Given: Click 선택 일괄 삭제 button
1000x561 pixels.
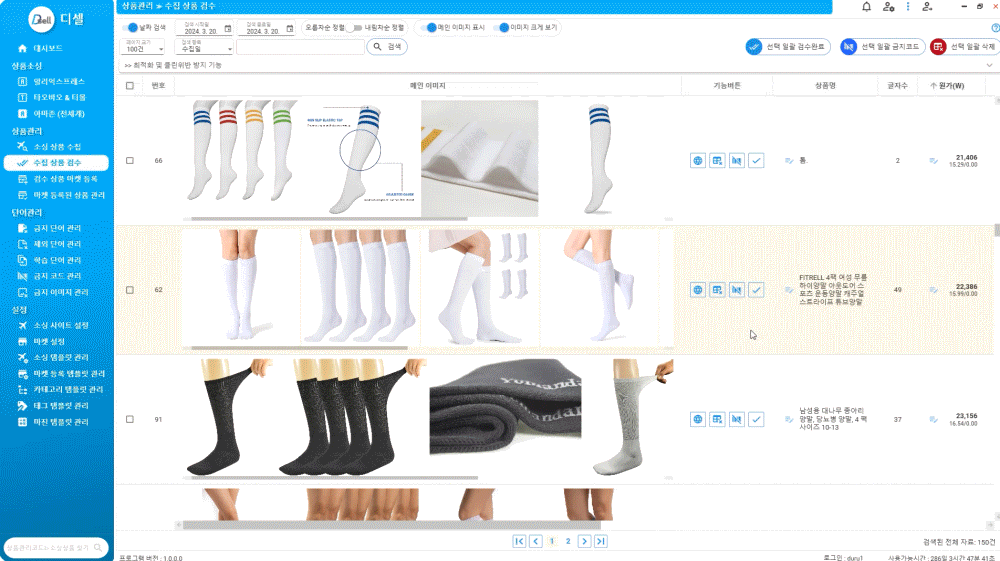Looking at the screenshot, I should 965,47.
